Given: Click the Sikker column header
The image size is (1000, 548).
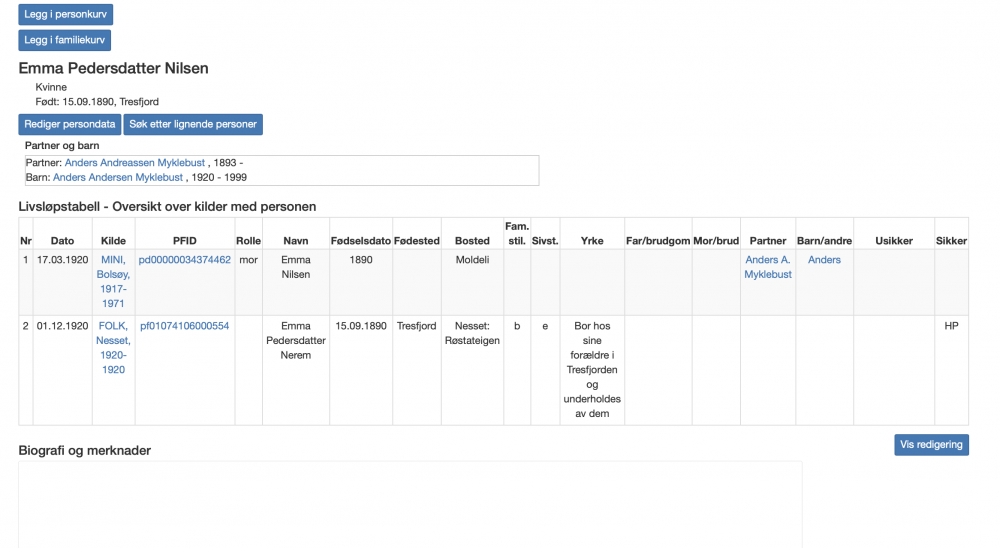Looking at the screenshot, I should click(951, 241).
